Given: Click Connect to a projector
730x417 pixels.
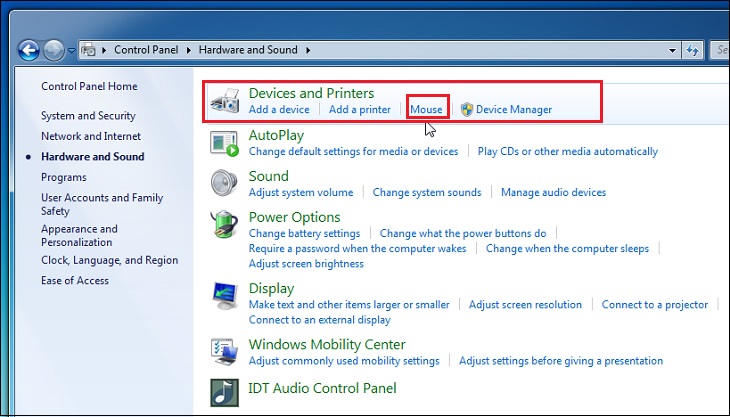Looking at the screenshot, I should coord(655,305).
